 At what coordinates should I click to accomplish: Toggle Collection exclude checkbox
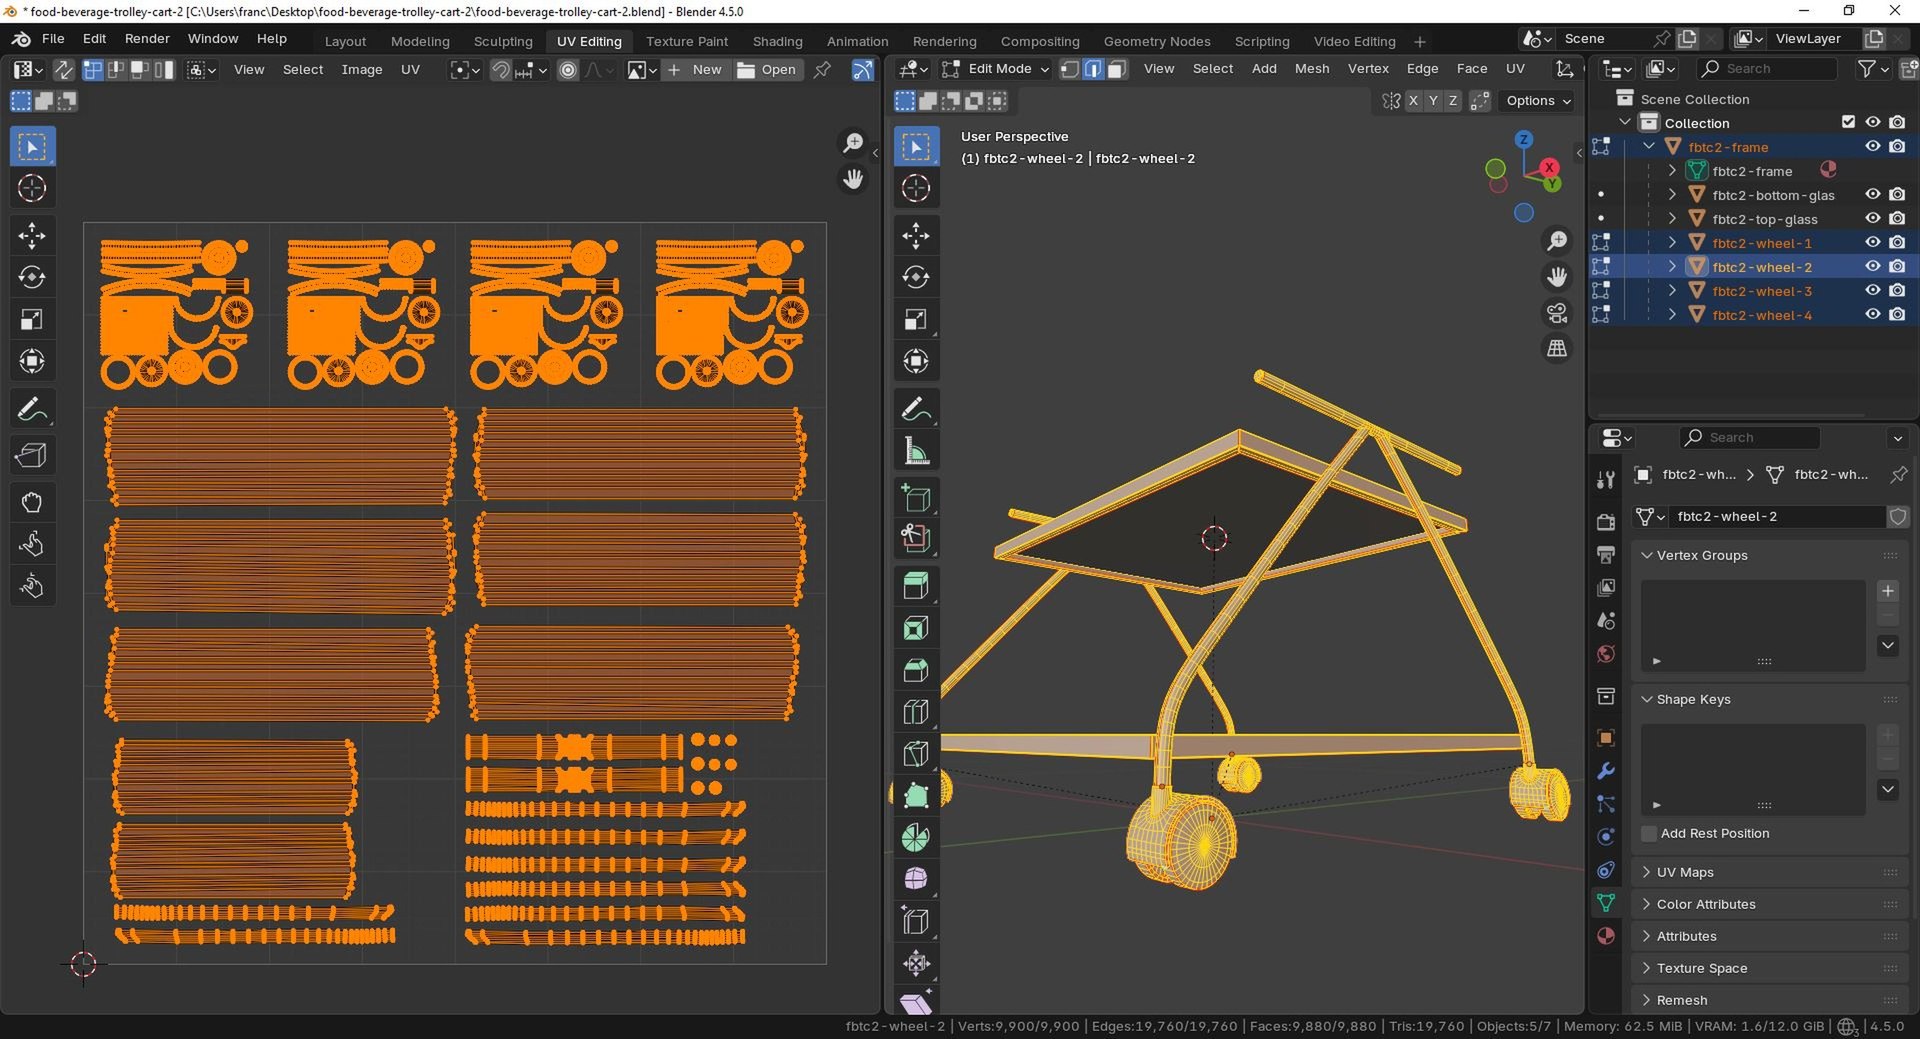coord(1848,122)
